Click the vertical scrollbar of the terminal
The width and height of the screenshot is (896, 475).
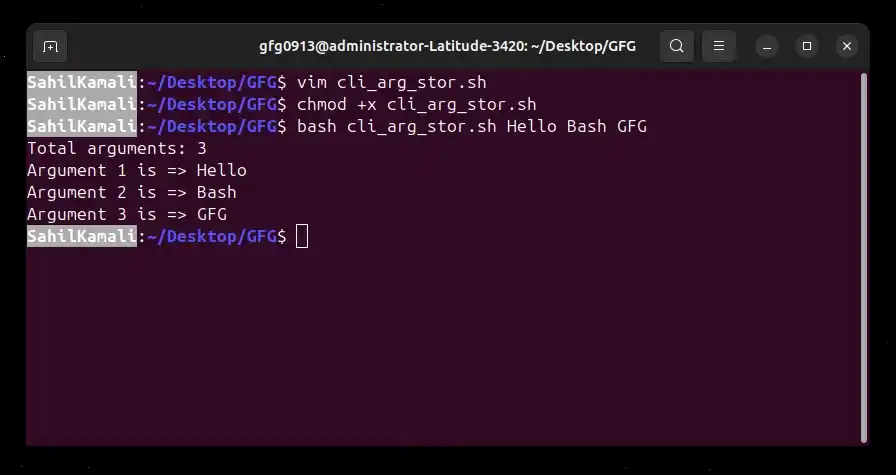(863, 257)
